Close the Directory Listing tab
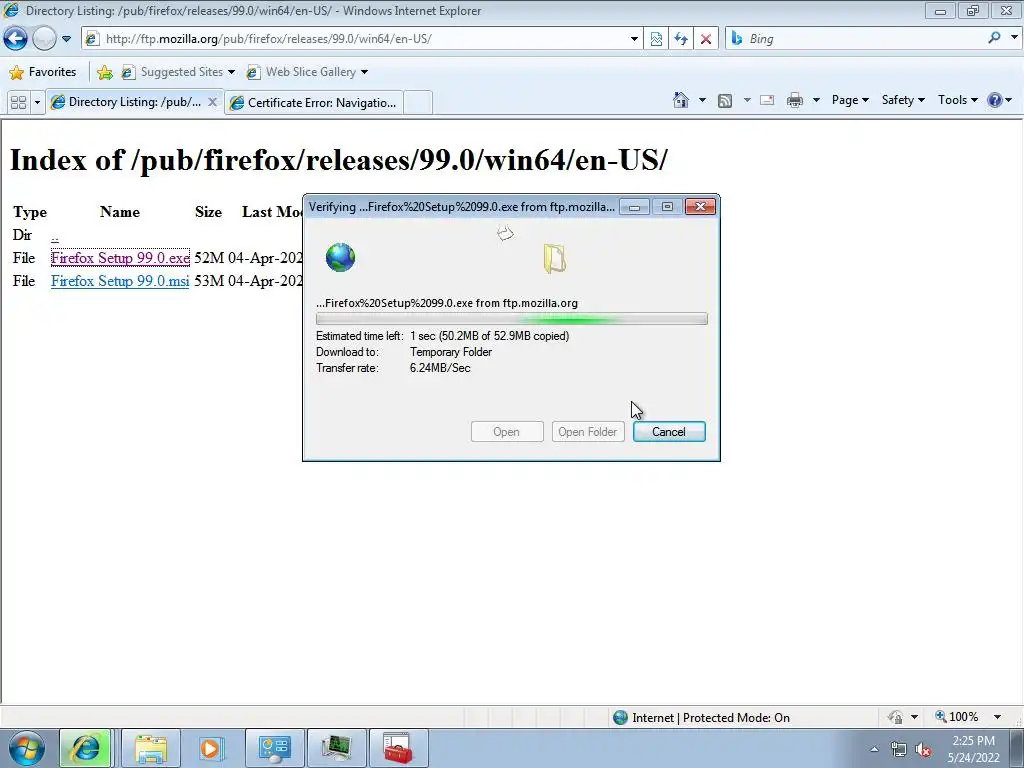 (212, 102)
